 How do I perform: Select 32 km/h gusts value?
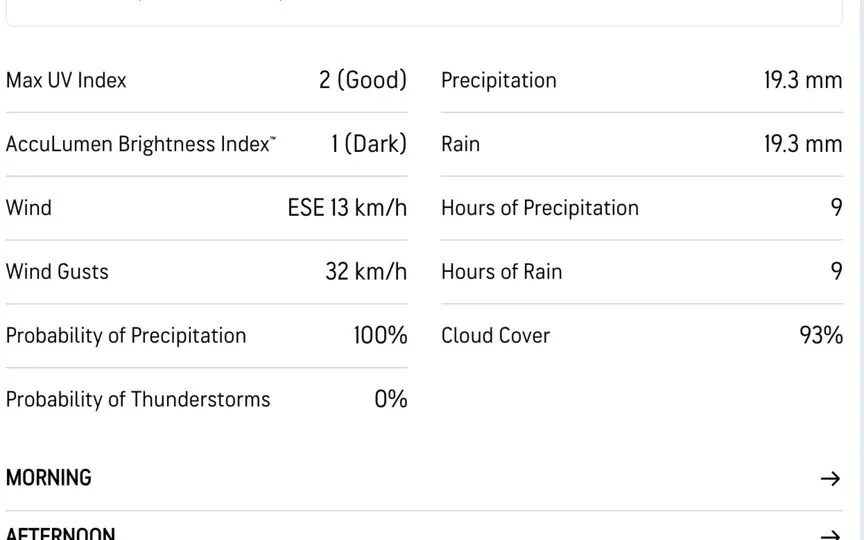[366, 272]
